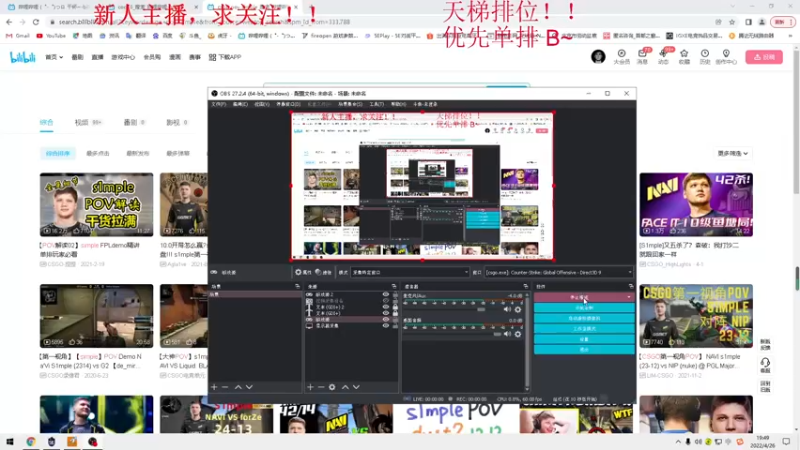Remove selected scene with minus icon
This screenshot has height=450, width=800.
pyautogui.click(x=225, y=387)
